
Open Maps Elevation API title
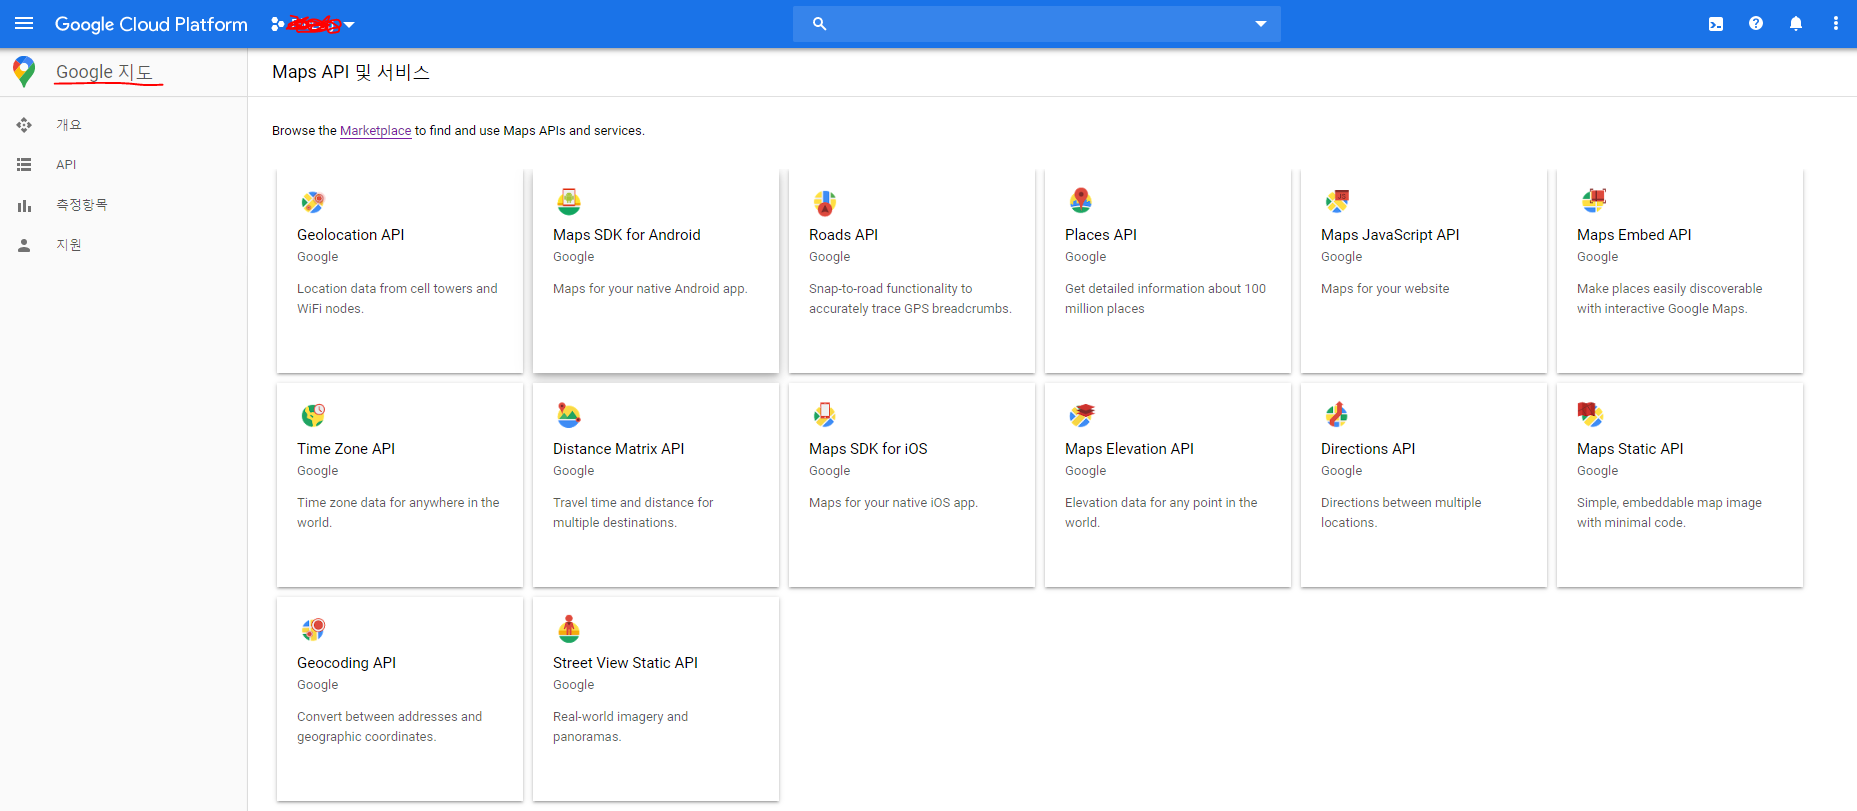coord(1130,449)
